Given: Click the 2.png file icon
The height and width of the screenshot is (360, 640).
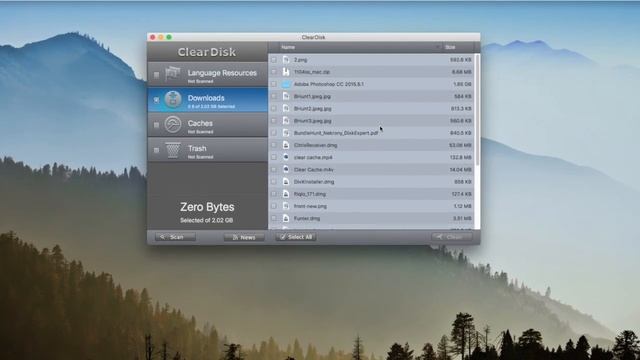Looking at the screenshot, I should [286, 60].
